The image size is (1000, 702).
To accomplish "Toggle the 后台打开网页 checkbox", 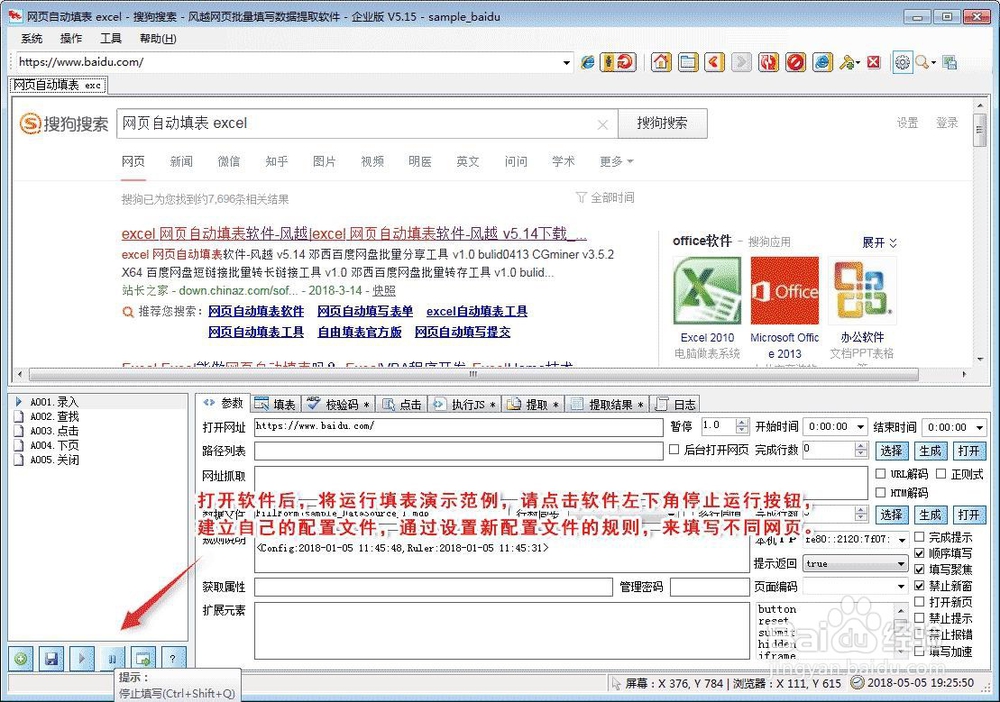I will (674, 450).
